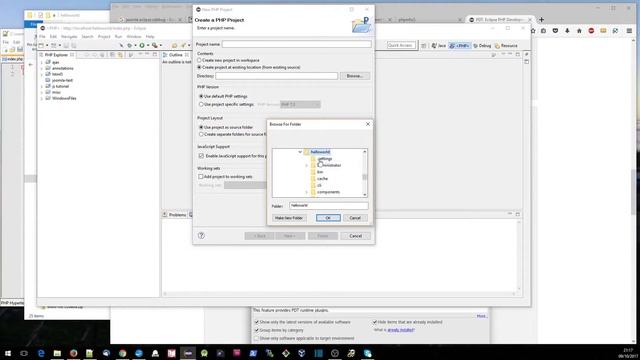Viewport: 640px width, 360px height.
Task: Expand the administrator folder in Browse dialog
Action: 307,165
